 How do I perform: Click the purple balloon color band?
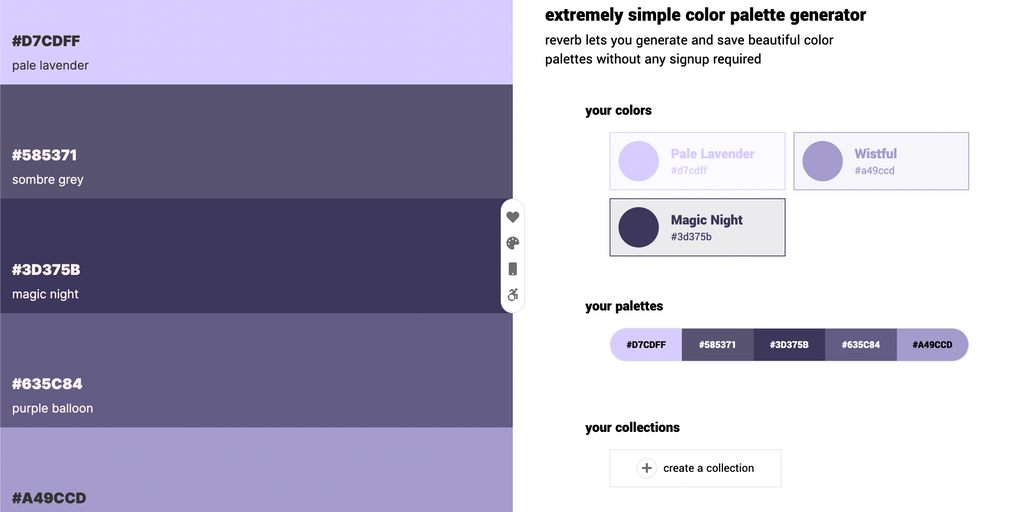pos(256,370)
